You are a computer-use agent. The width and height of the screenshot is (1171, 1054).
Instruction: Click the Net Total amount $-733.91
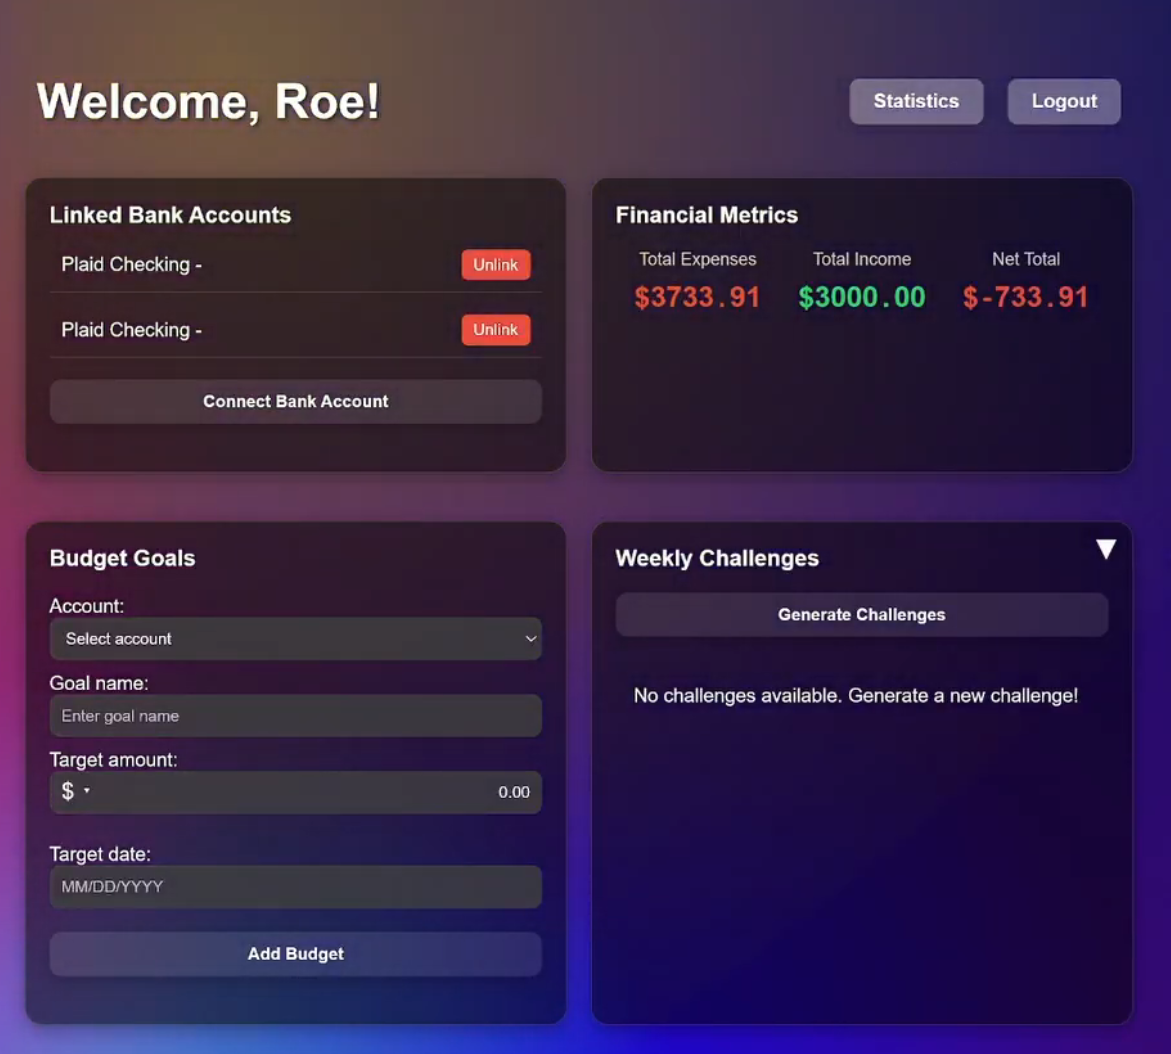click(1025, 297)
